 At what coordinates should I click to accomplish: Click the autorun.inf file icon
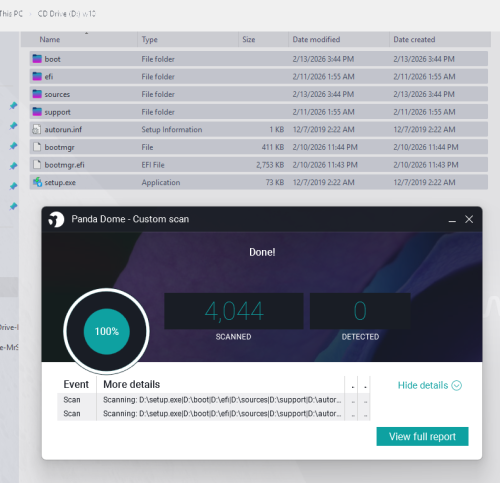point(37,129)
